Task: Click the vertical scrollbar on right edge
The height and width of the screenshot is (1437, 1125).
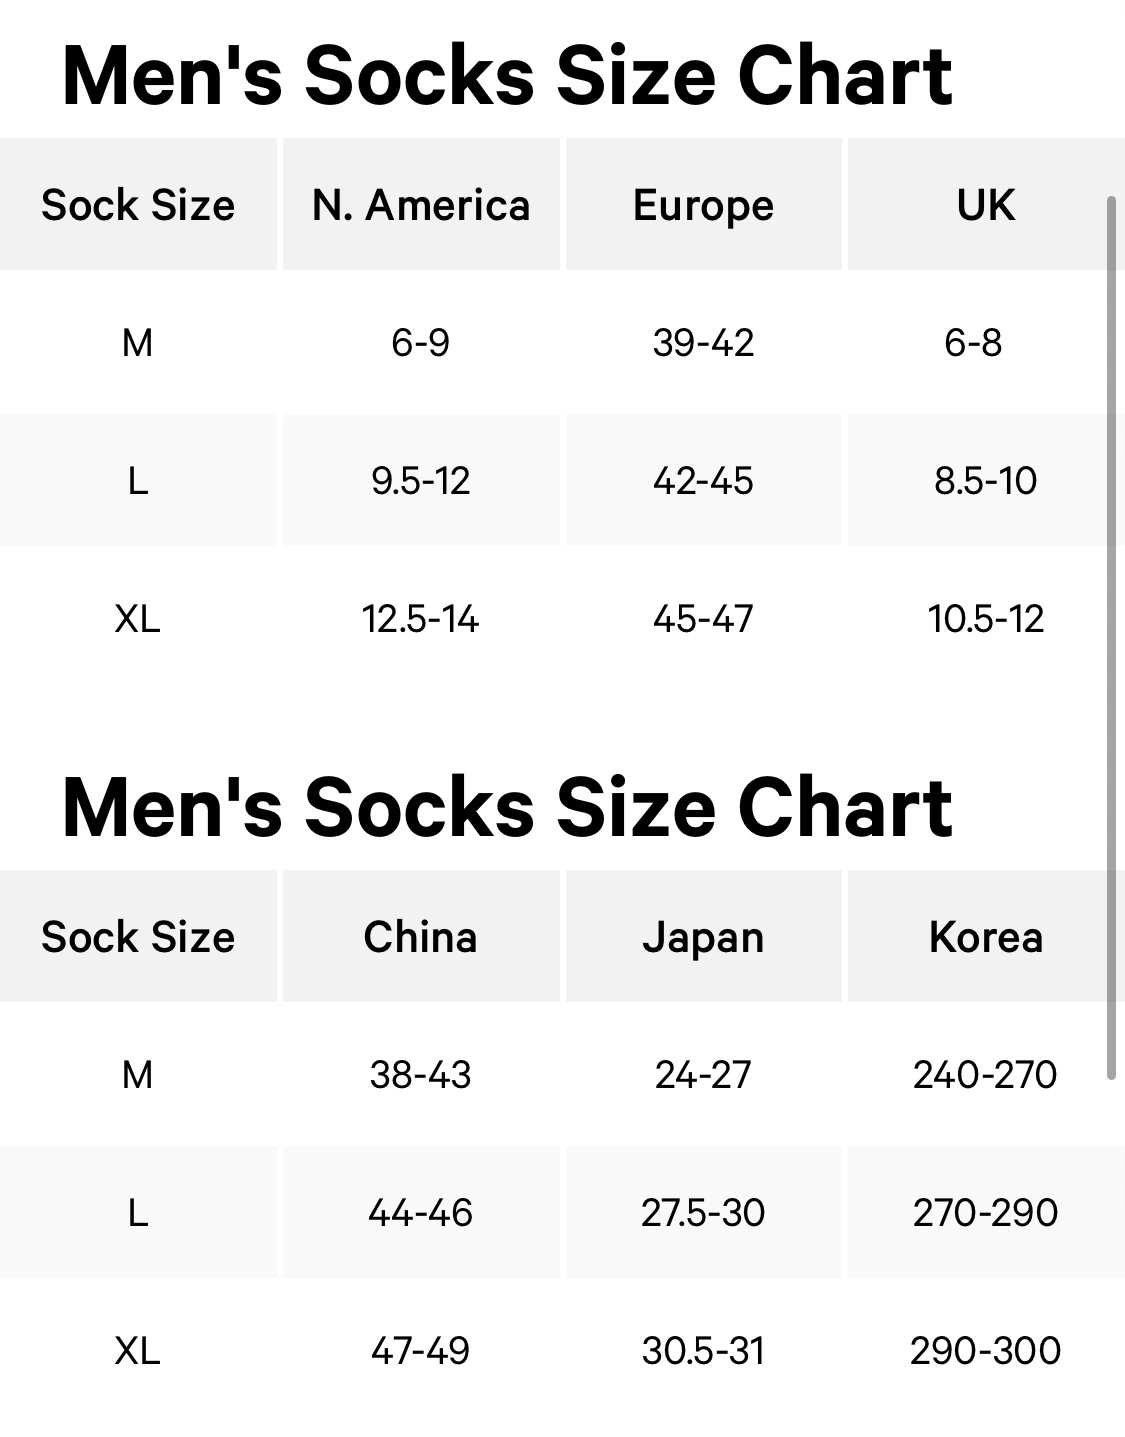Action: pos(1111,638)
